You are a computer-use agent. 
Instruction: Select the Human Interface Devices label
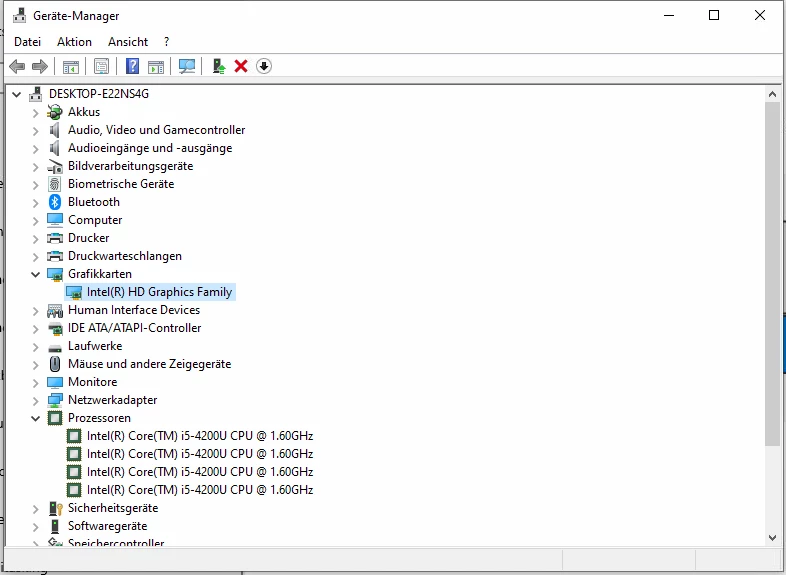click(x=134, y=310)
